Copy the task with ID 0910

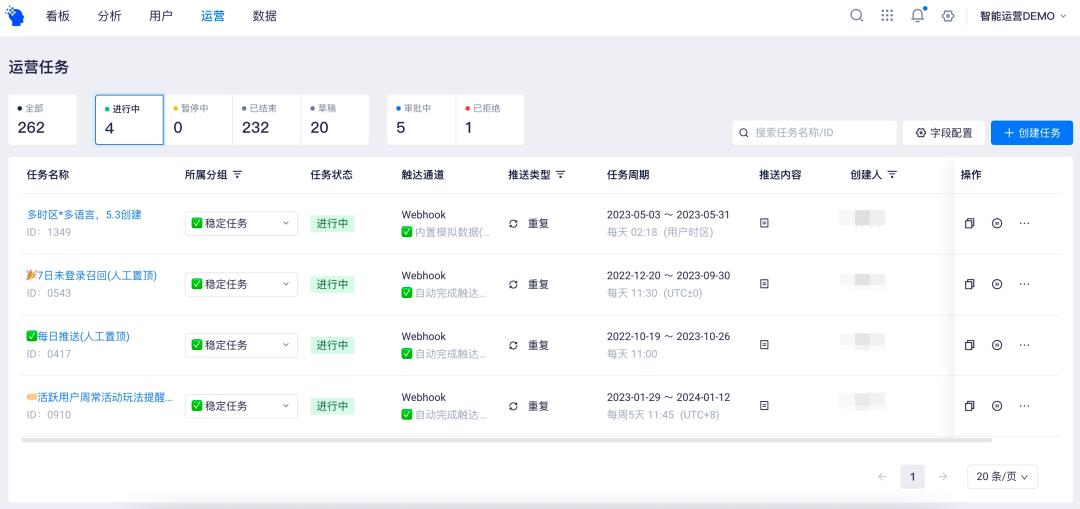click(970, 406)
